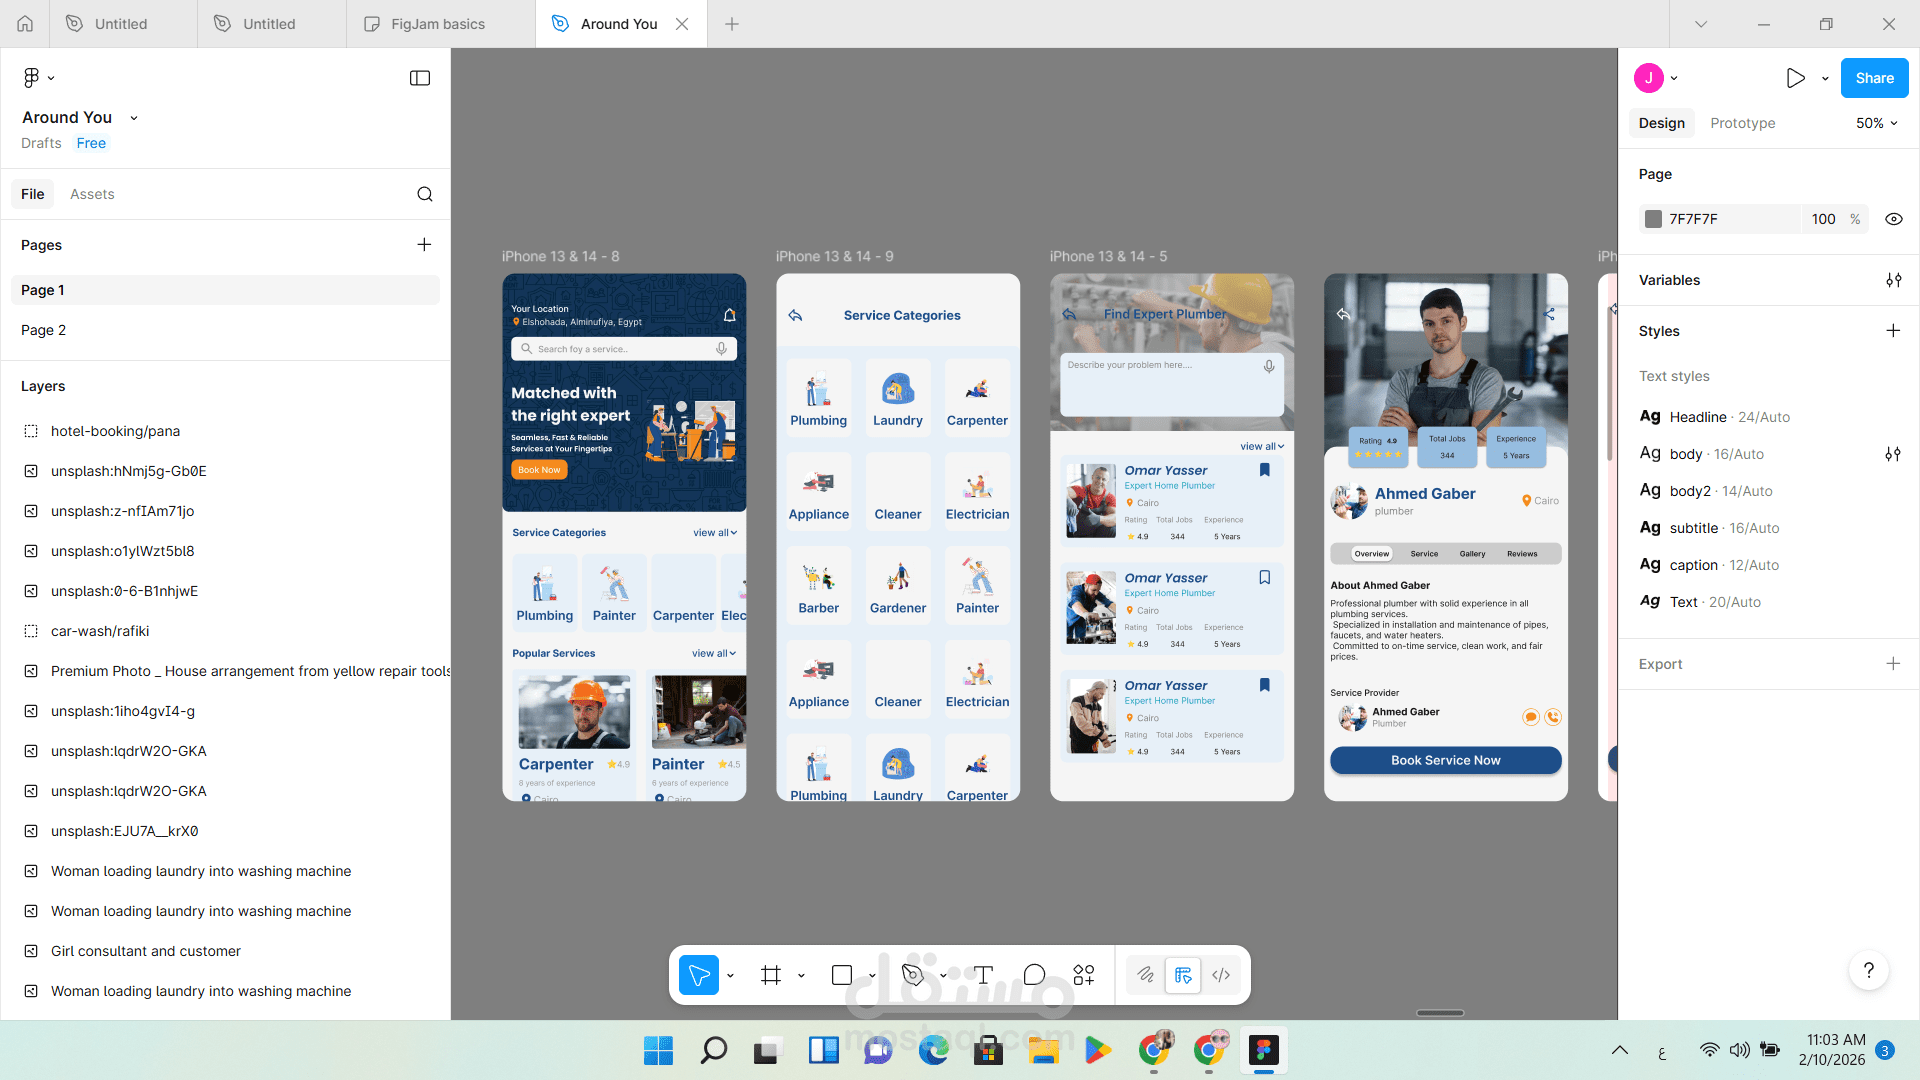The width and height of the screenshot is (1920, 1080).
Task: Open Pen tool options dropdown arrow
Action: click(x=943, y=976)
